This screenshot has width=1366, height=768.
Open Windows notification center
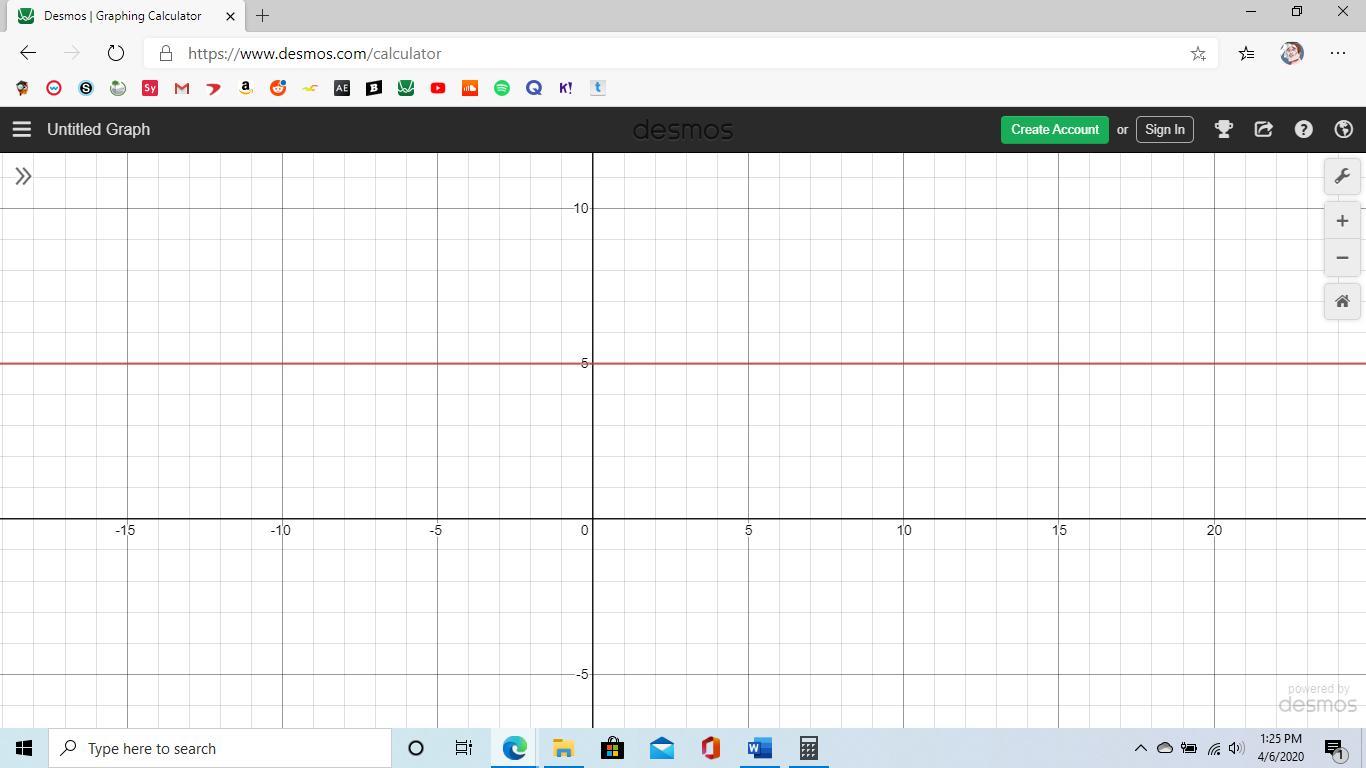pyautogui.click(x=1335, y=748)
